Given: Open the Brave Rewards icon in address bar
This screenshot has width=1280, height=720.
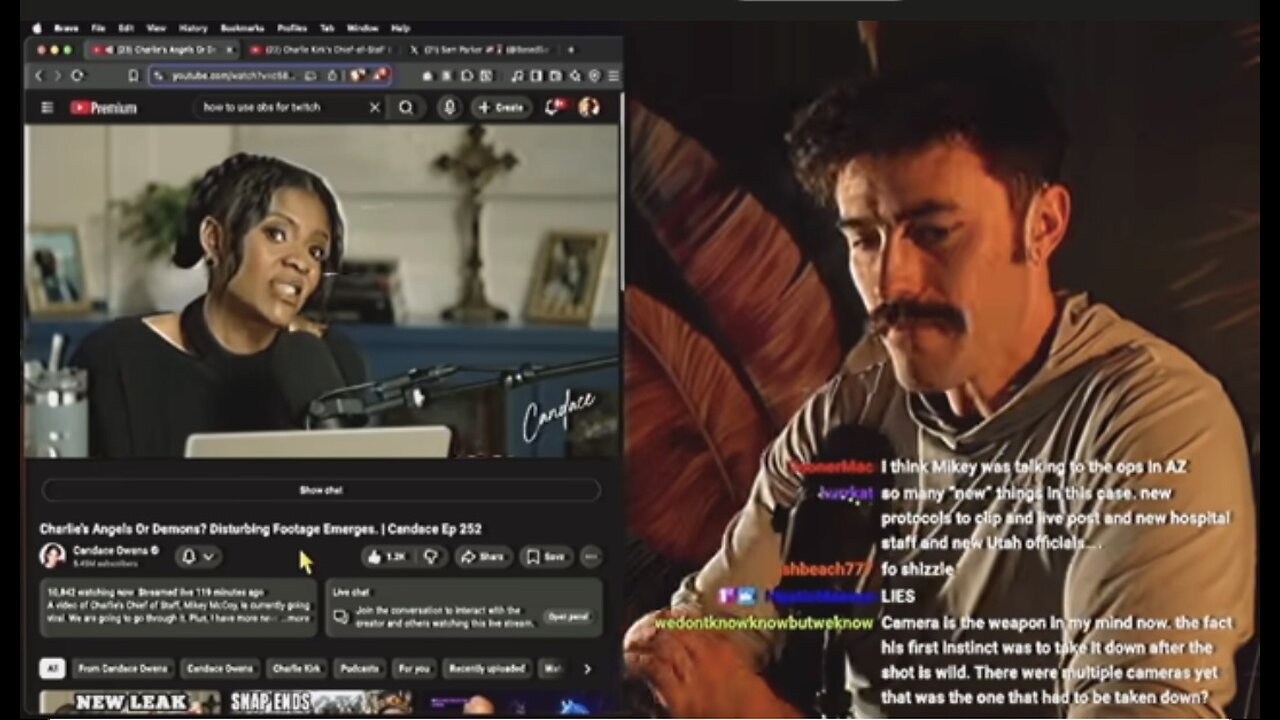Looking at the screenshot, I should (x=380, y=75).
